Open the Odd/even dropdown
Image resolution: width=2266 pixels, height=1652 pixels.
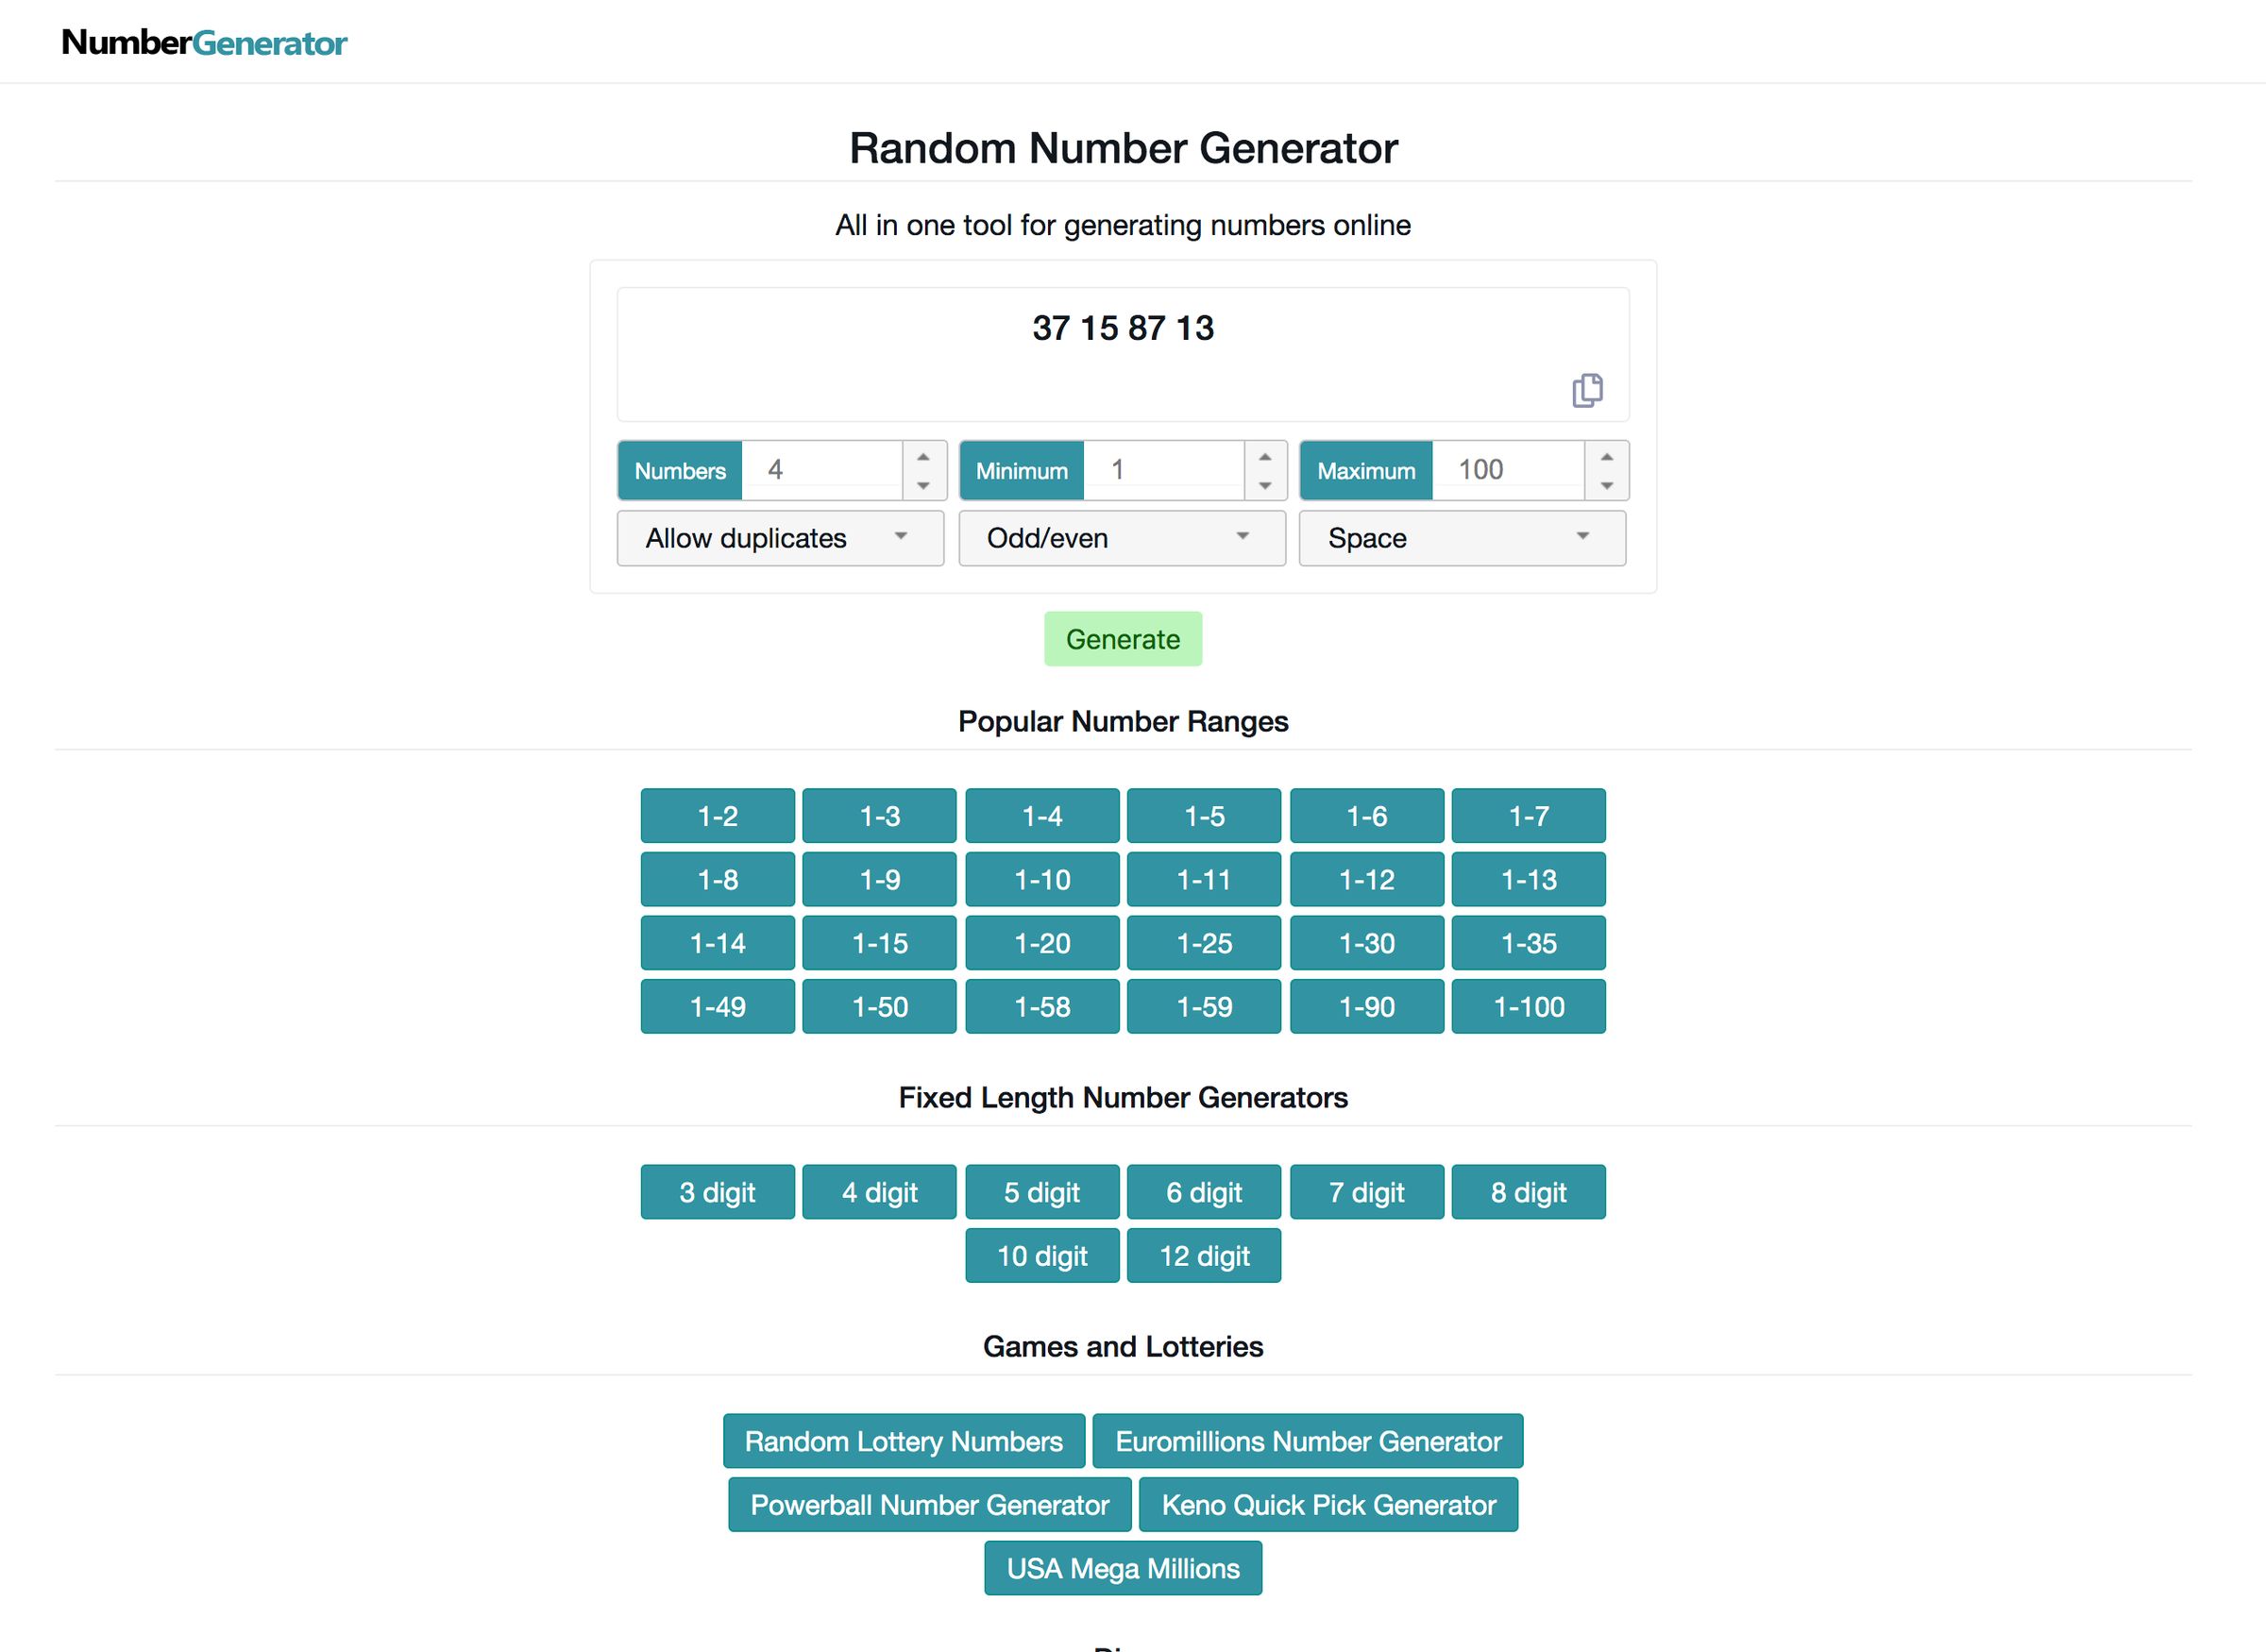click(x=1121, y=538)
